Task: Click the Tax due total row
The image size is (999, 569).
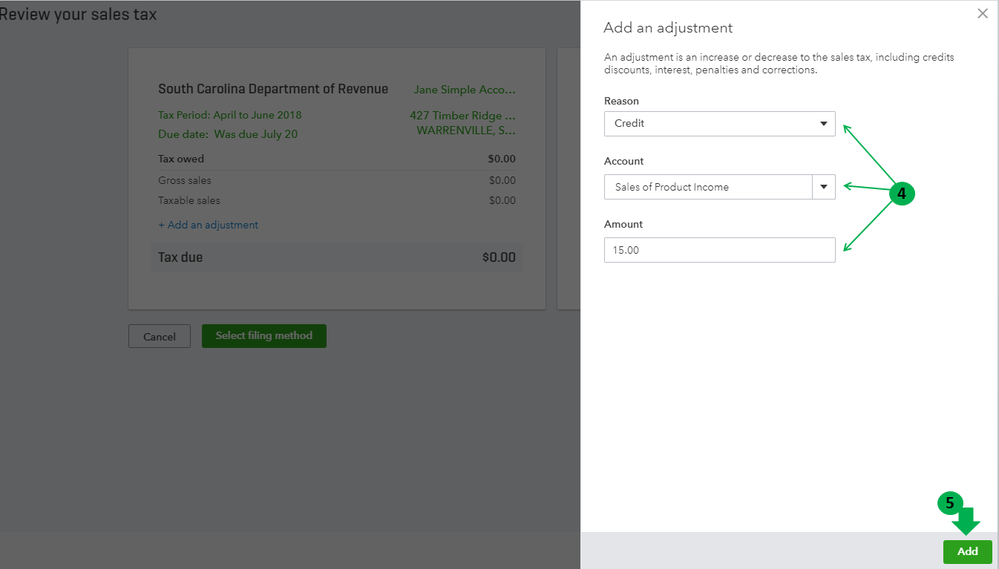Action: pyautogui.click(x=337, y=257)
